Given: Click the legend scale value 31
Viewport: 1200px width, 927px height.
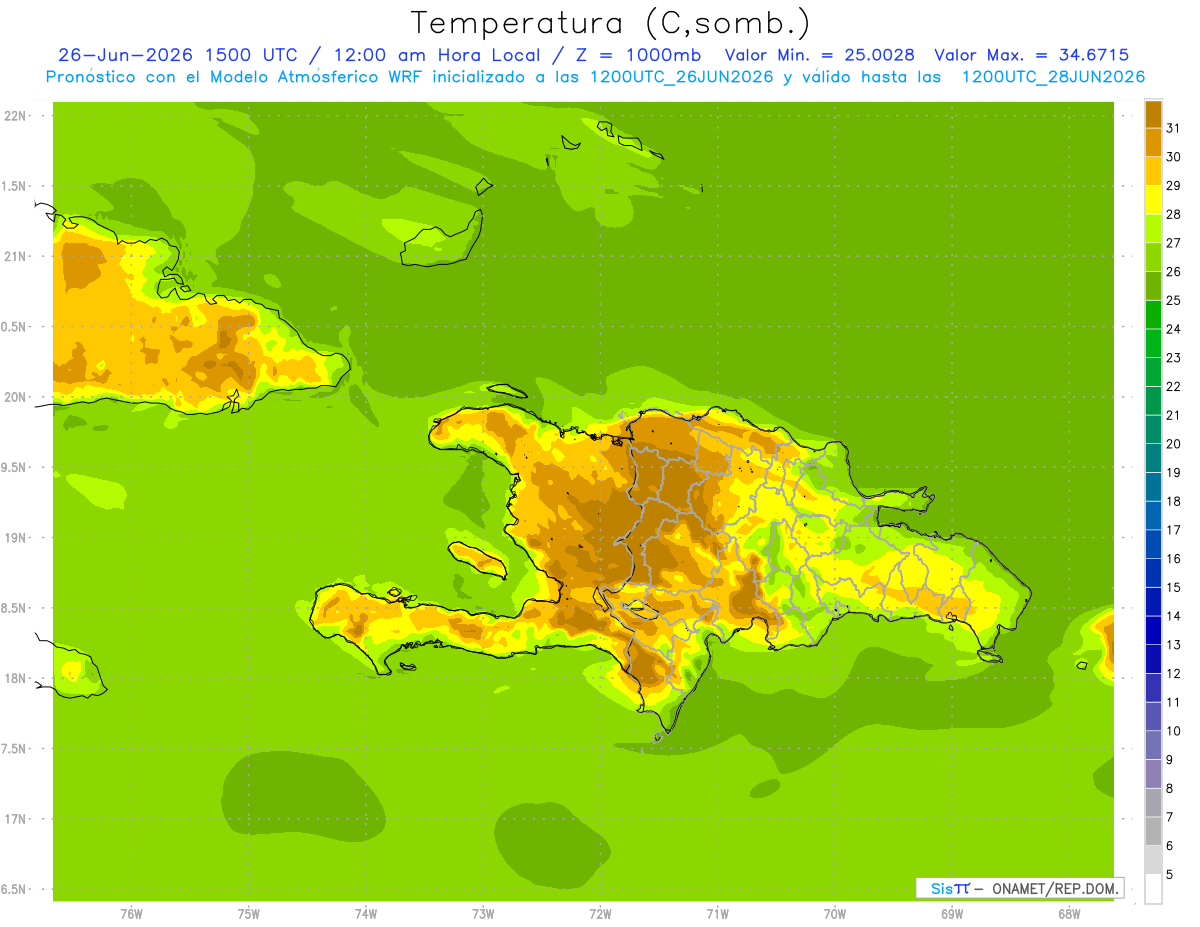Looking at the screenshot, I should point(1173,128).
